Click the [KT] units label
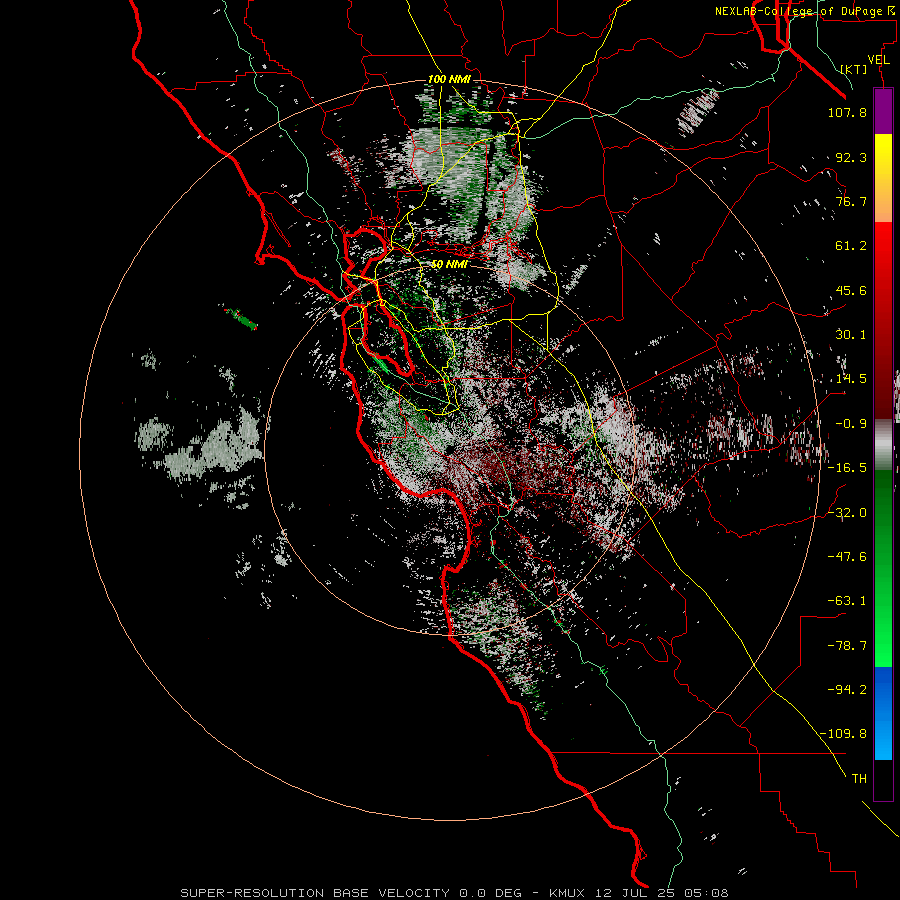 click(854, 69)
